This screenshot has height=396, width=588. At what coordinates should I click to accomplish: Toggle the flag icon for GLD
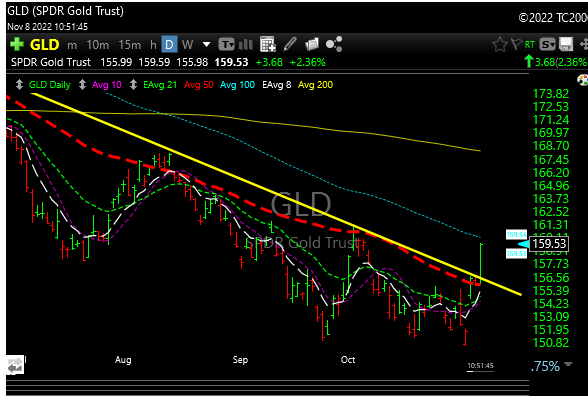[x=516, y=44]
